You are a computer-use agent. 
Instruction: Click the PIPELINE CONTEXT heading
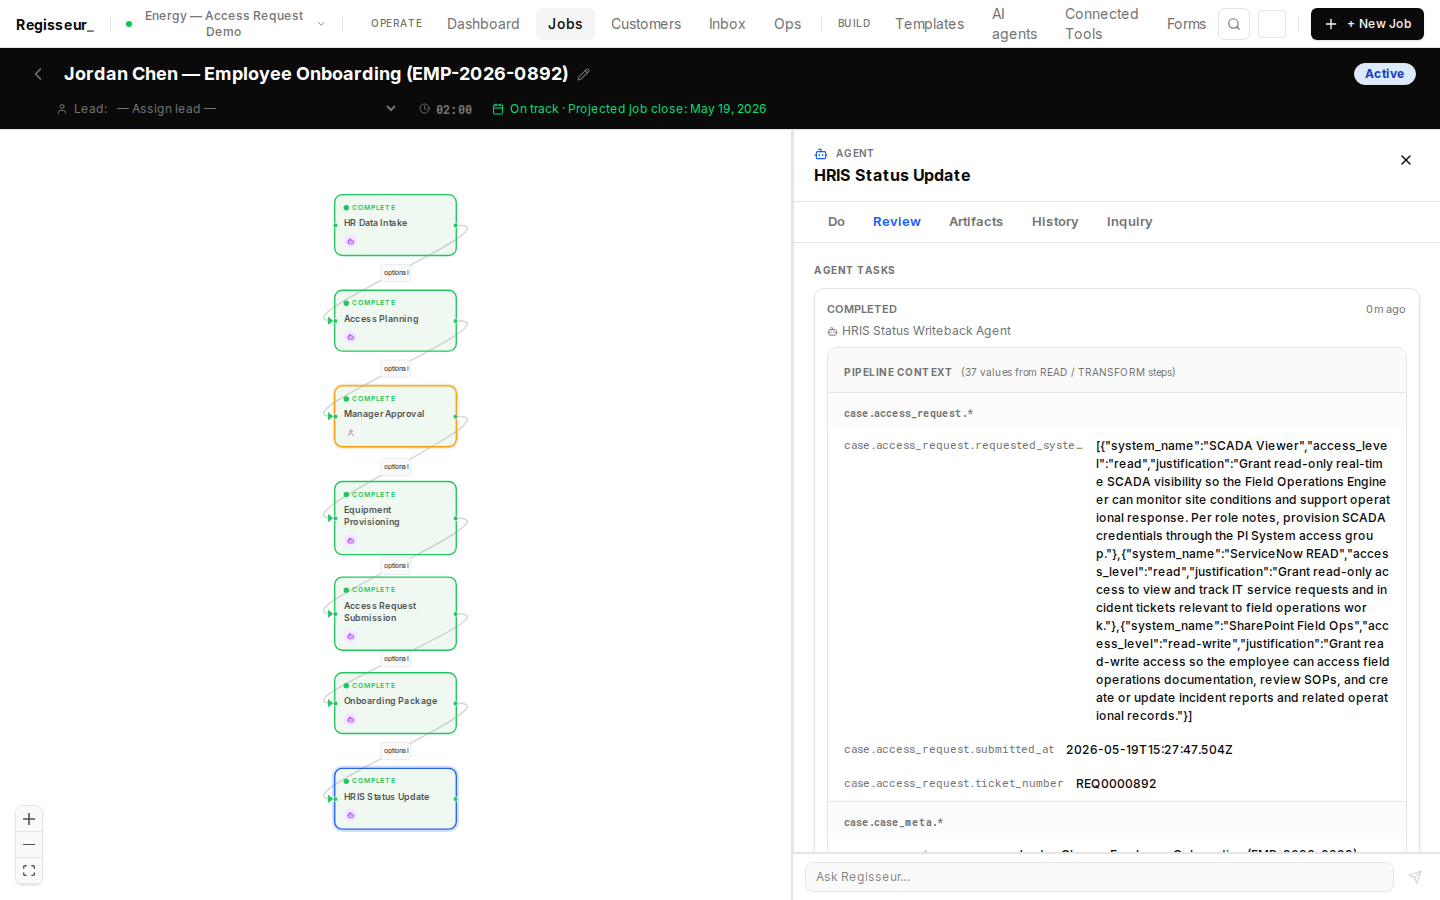coord(898,372)
